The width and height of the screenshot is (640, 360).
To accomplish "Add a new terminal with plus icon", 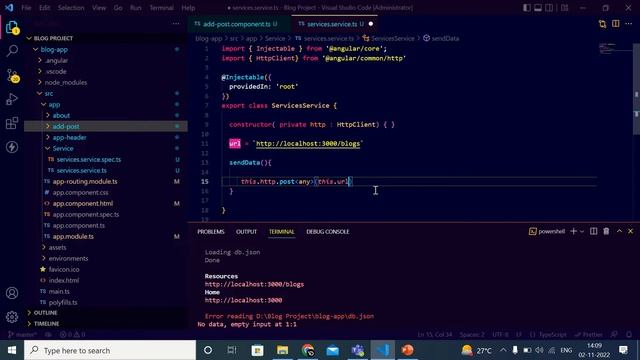I will tap(573, 231).
